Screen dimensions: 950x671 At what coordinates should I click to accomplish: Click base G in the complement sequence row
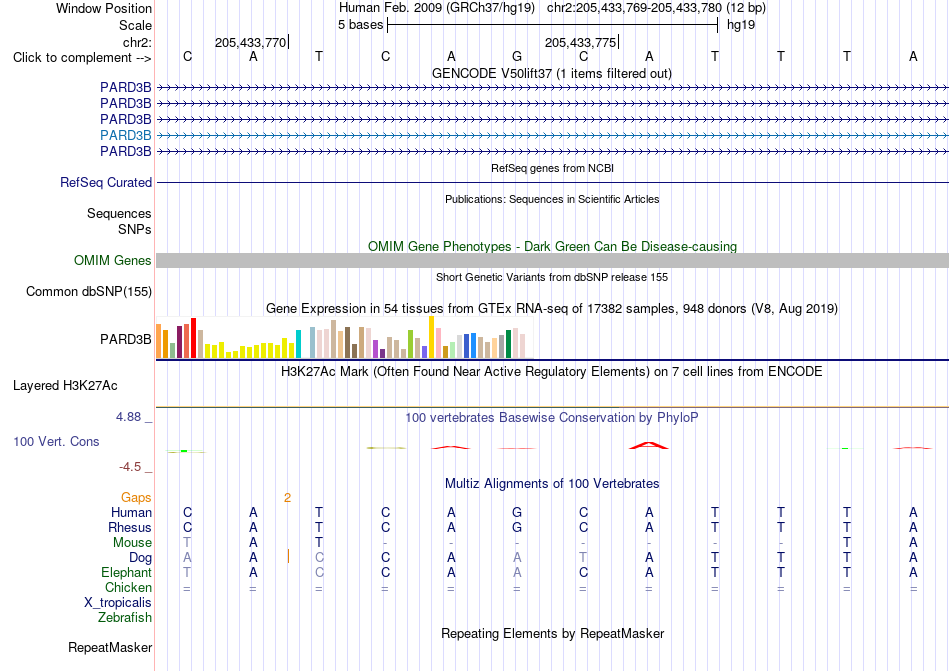point(517,56)
